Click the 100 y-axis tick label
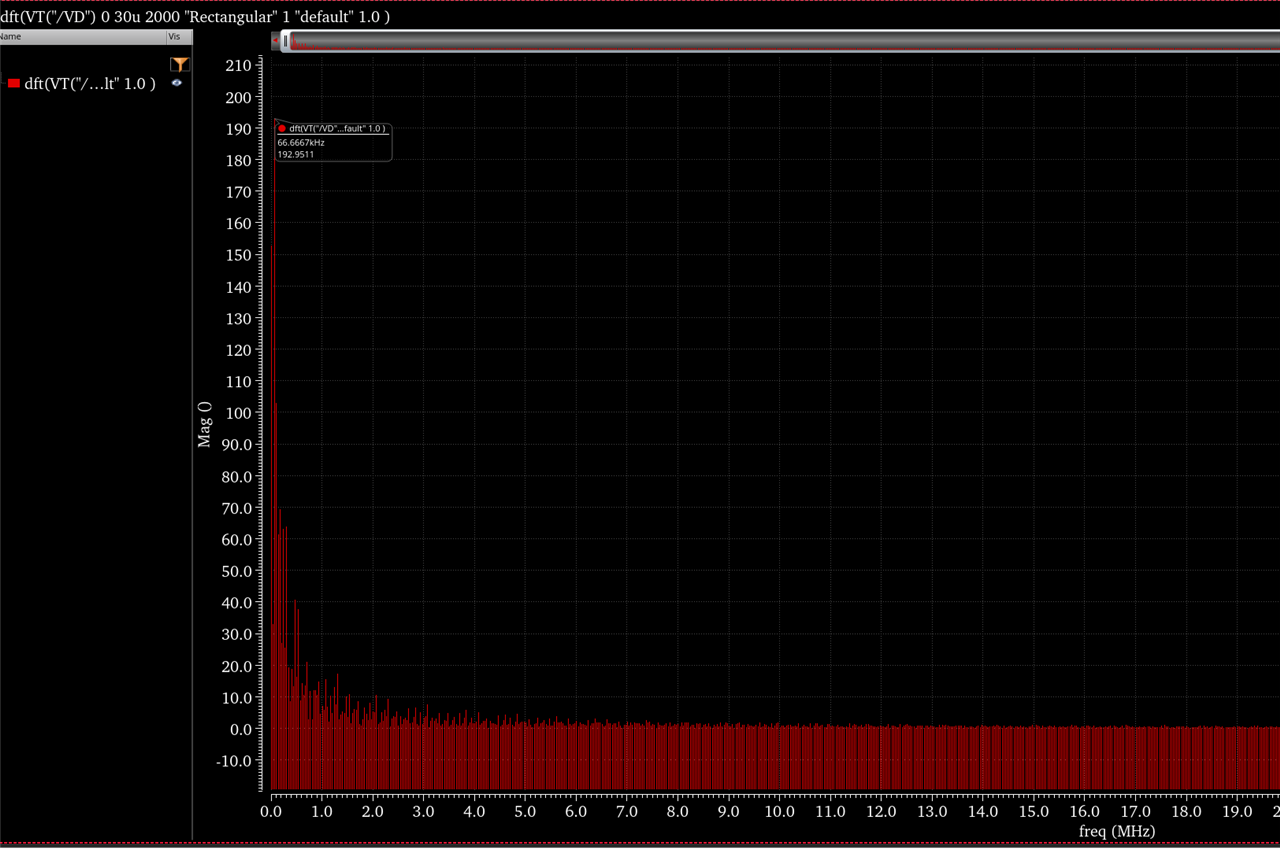The height and width of the screenshot is (849, 1280). (238, 413)
